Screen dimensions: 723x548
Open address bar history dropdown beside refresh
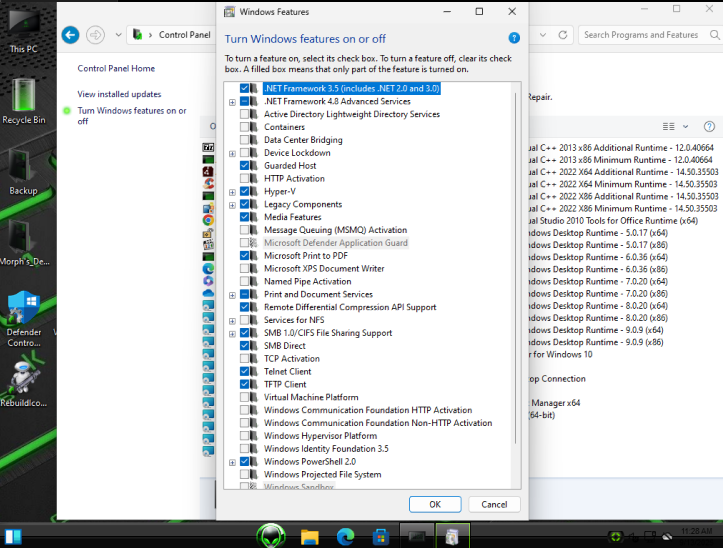[x=543, y=35]
